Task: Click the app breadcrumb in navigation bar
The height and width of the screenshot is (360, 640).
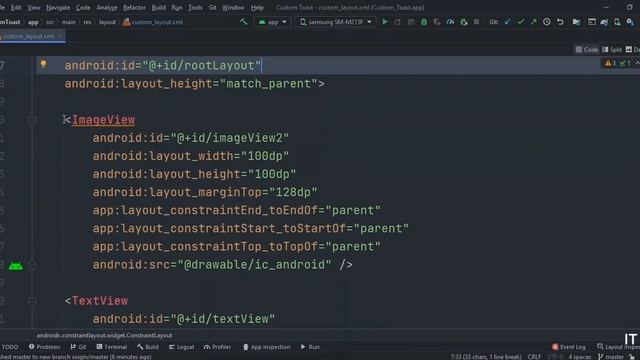Action: pos(33,22)
